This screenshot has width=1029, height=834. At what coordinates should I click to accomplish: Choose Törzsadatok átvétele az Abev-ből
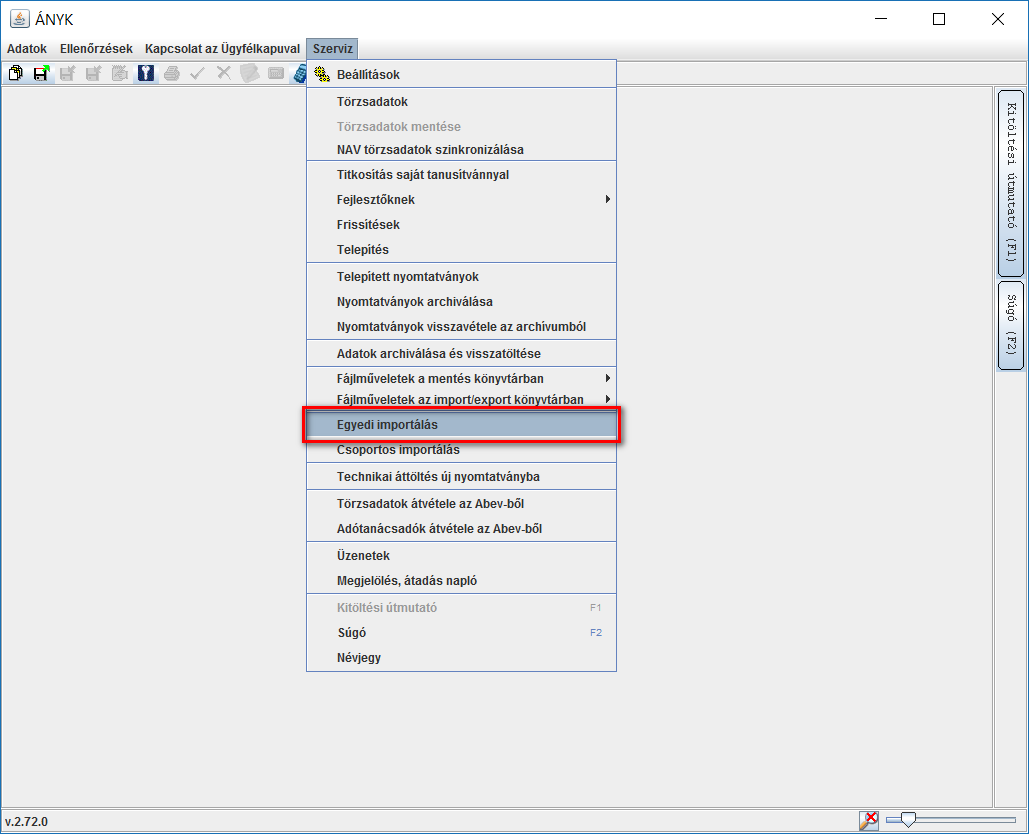461,504
